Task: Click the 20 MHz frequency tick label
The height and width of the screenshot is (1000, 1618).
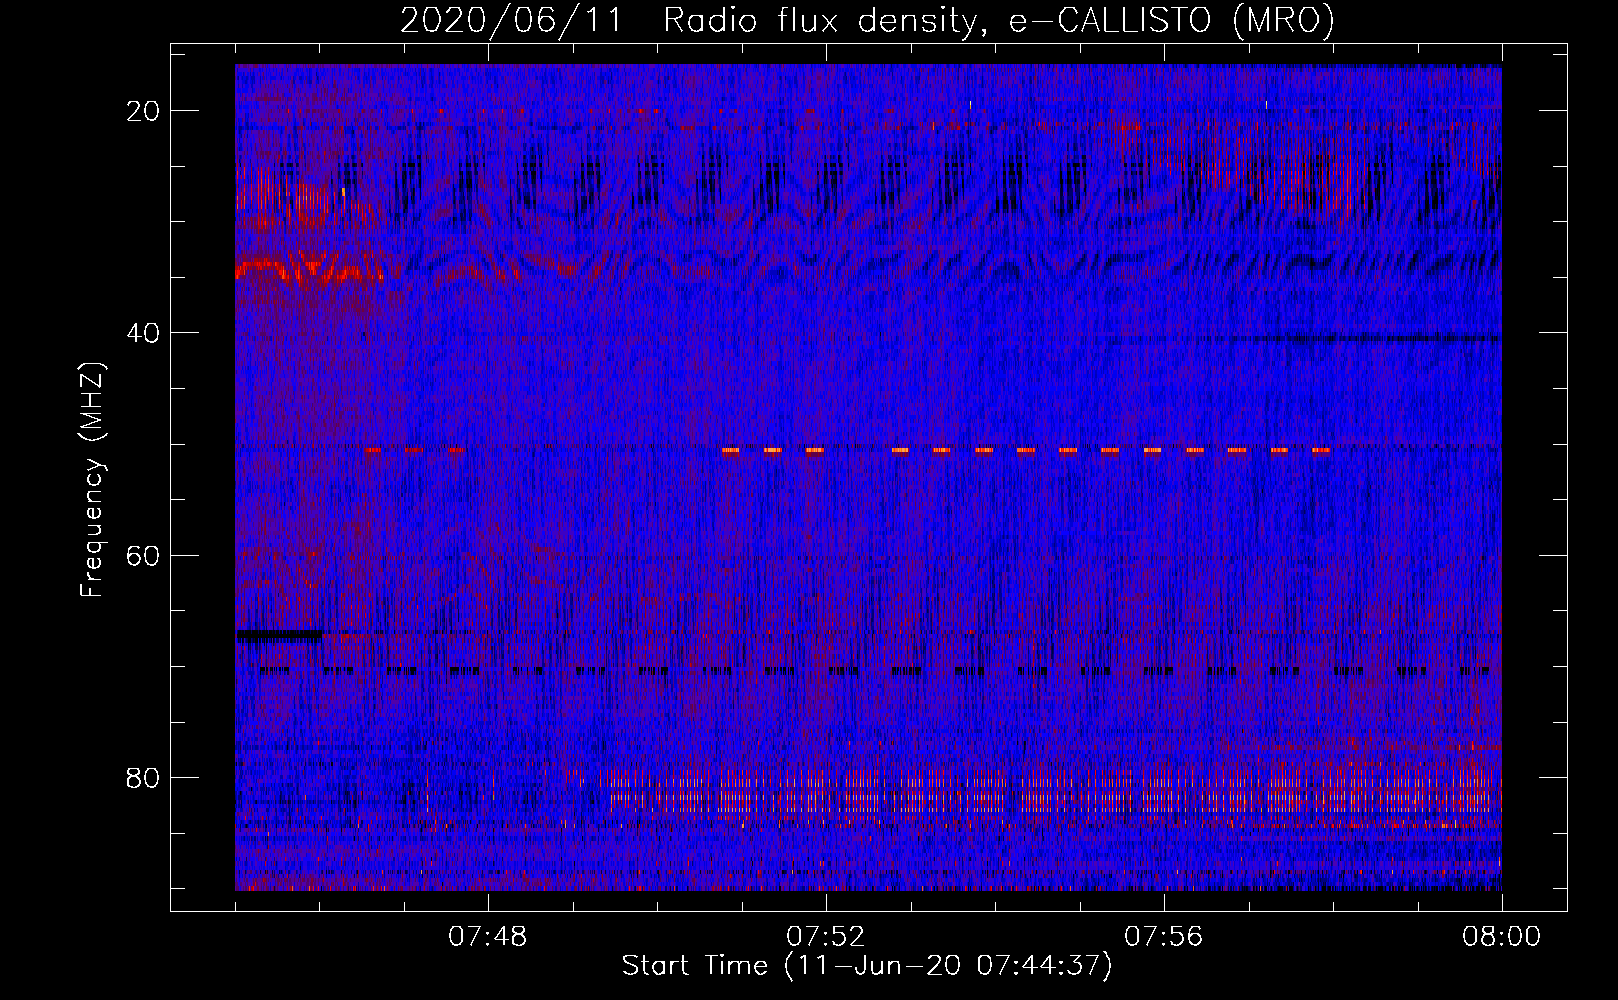Action: [144, 110]
